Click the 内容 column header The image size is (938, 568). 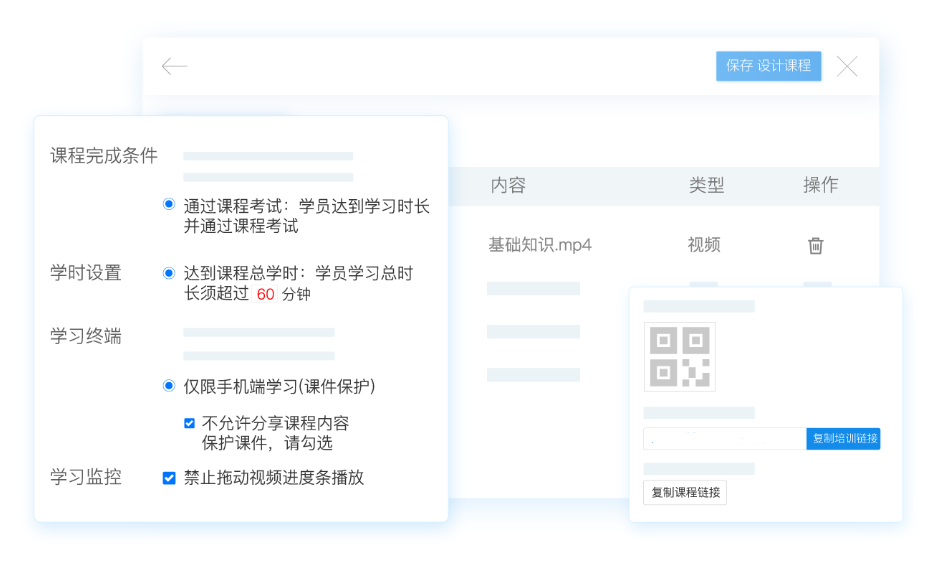click(x=508, y=185)
